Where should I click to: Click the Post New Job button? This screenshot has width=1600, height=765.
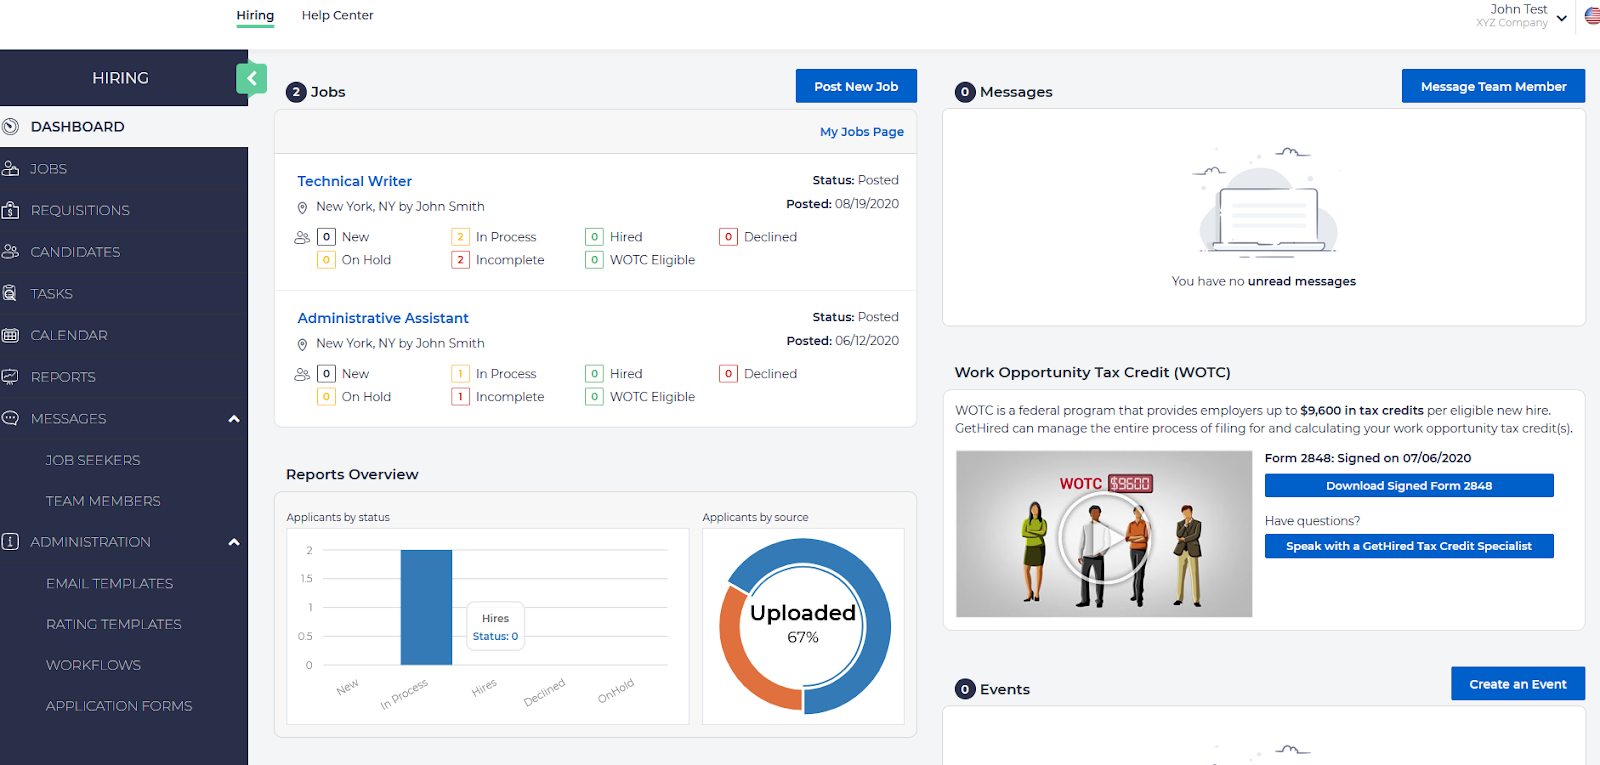[x=856, y=87]
